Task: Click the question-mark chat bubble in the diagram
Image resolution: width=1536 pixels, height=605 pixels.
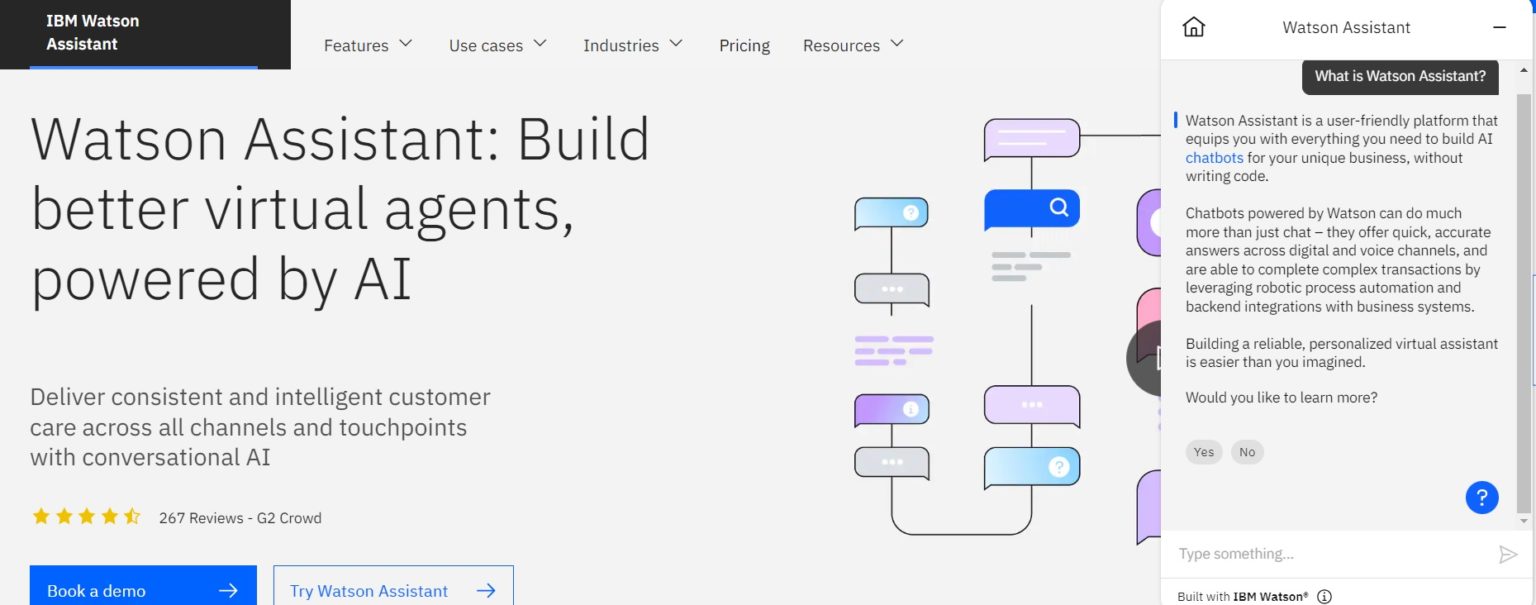Action: tap(1032, 466)
